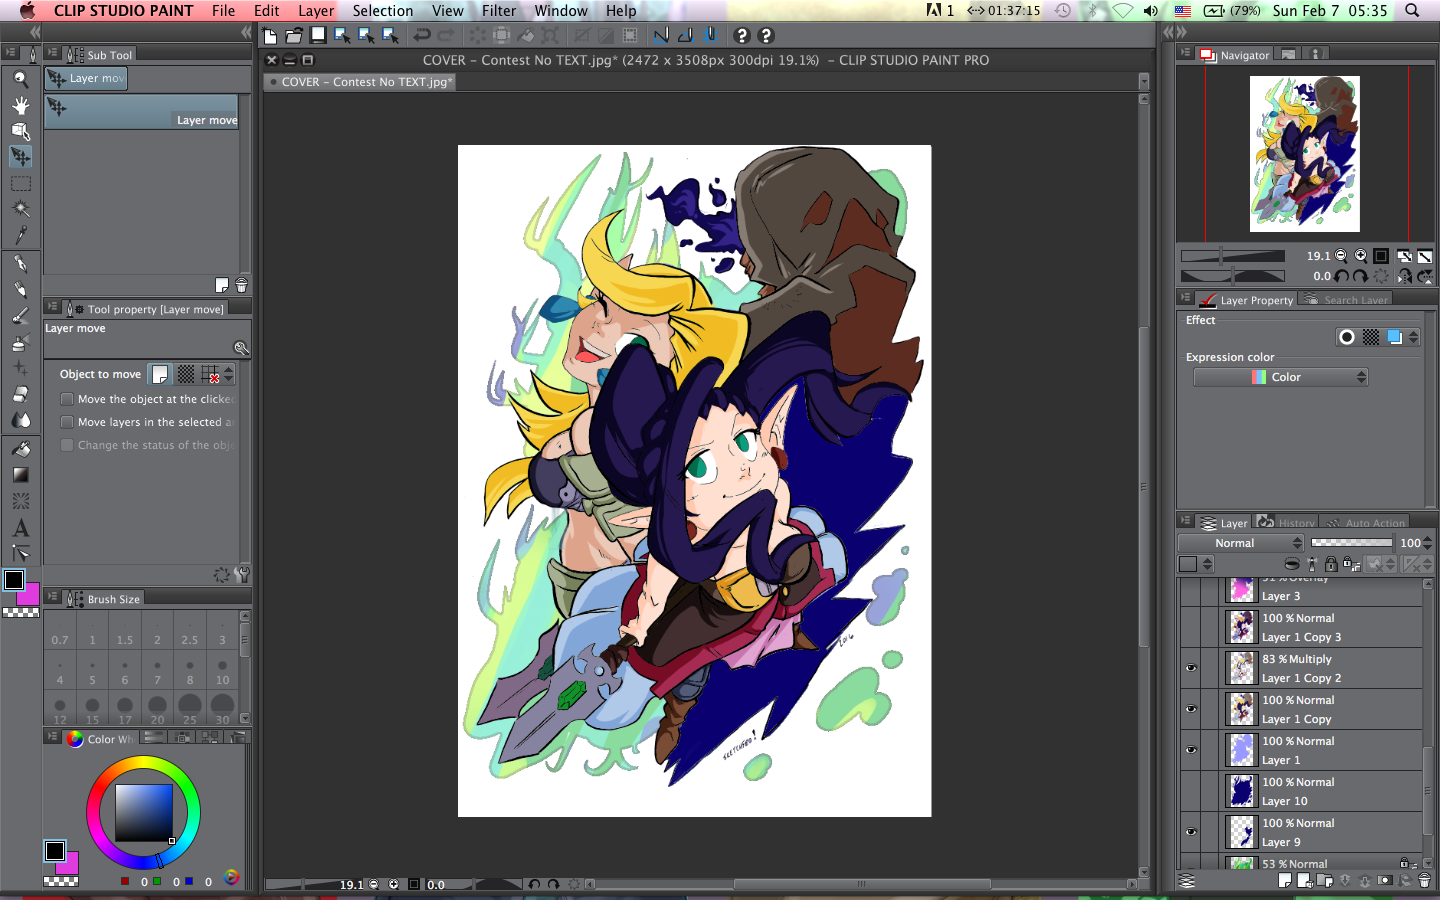Select the Pen tool

[x=20, y=264]
